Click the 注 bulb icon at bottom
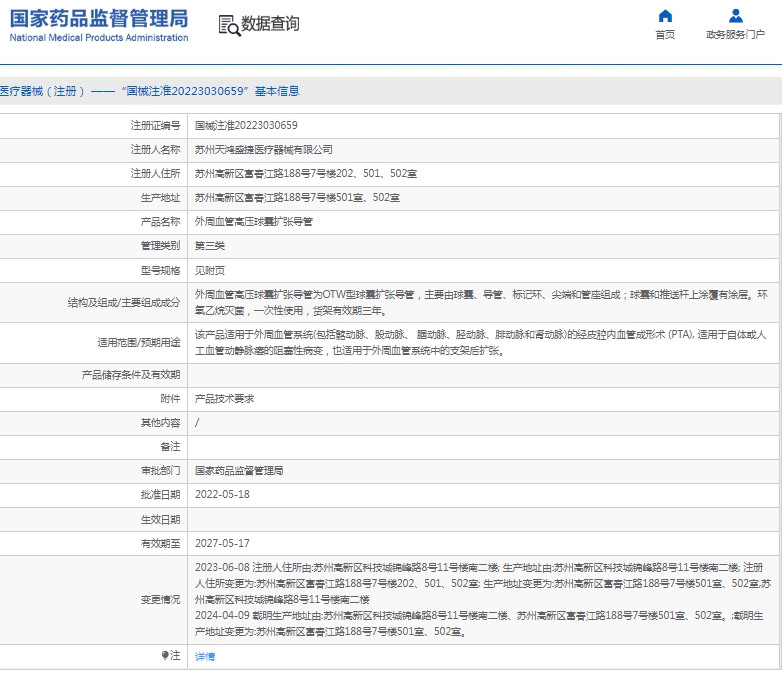 [165, 655]
